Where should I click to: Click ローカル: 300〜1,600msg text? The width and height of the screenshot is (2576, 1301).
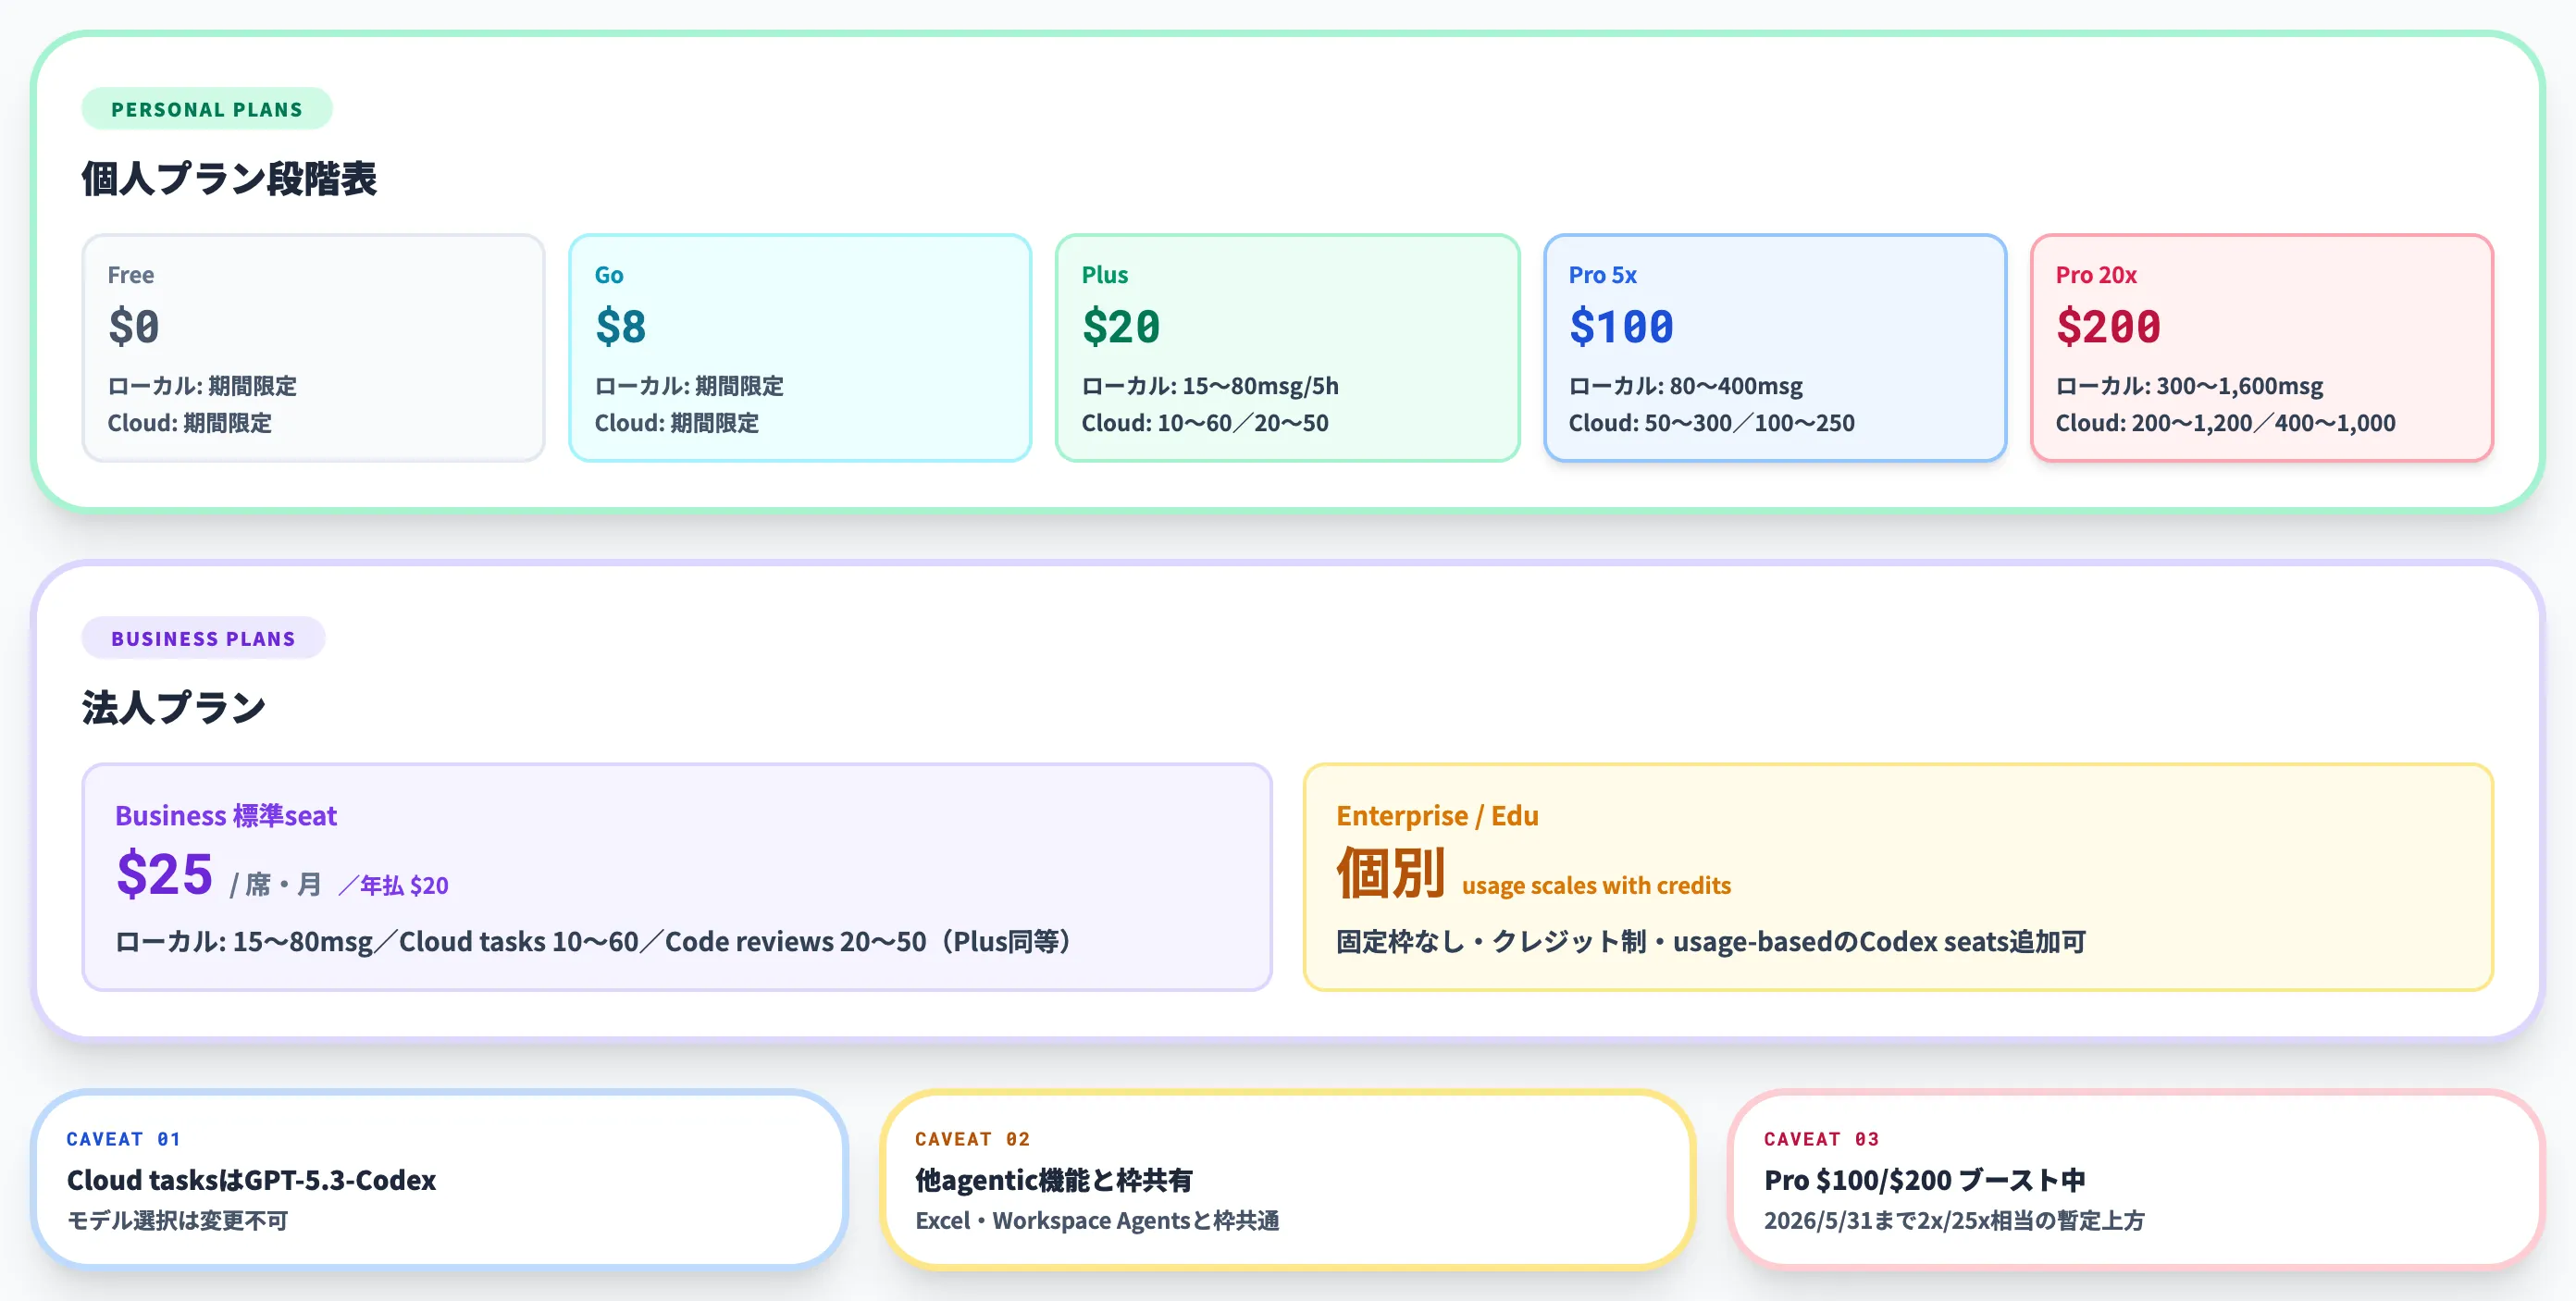(2190, 386)
